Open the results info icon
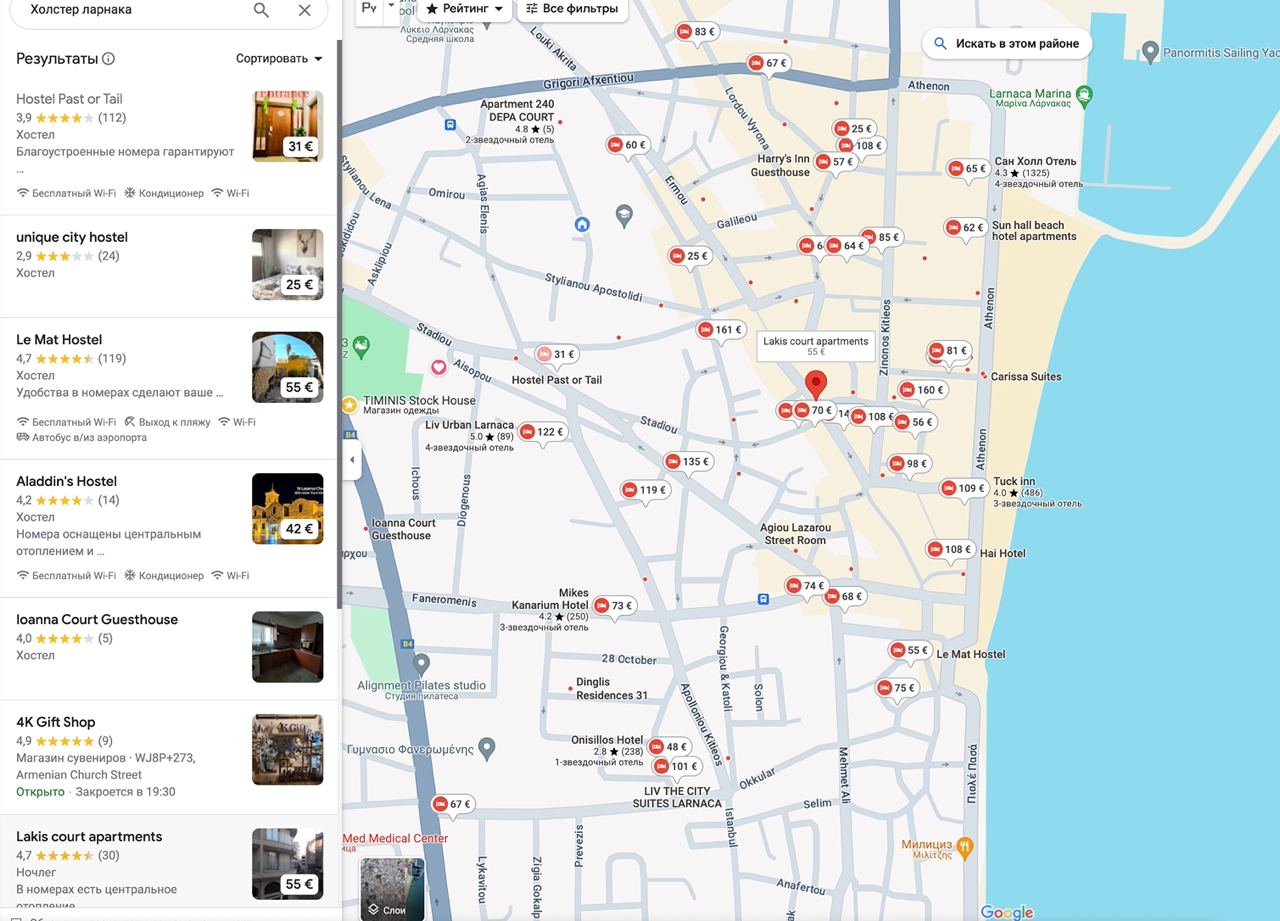This screenshot has width=1280, height=921. point(108,59)
